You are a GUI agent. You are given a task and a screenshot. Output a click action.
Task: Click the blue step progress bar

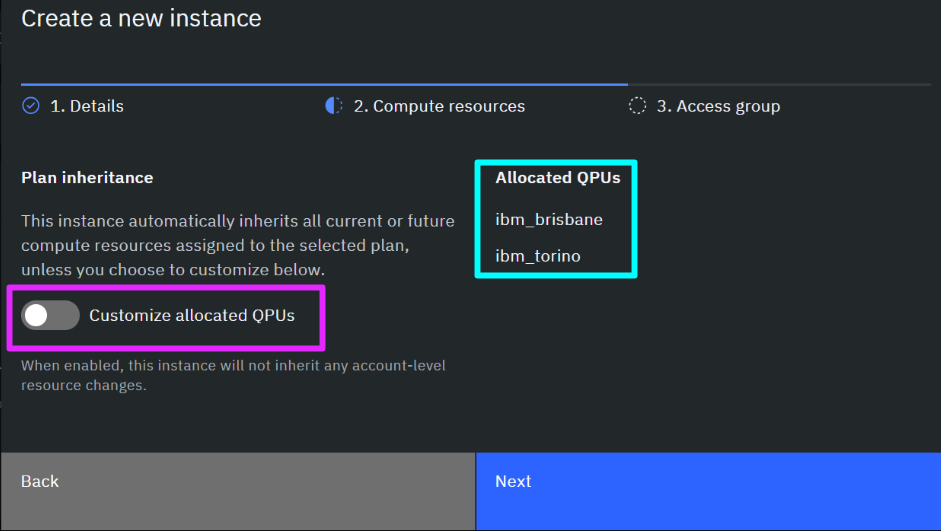325,85
